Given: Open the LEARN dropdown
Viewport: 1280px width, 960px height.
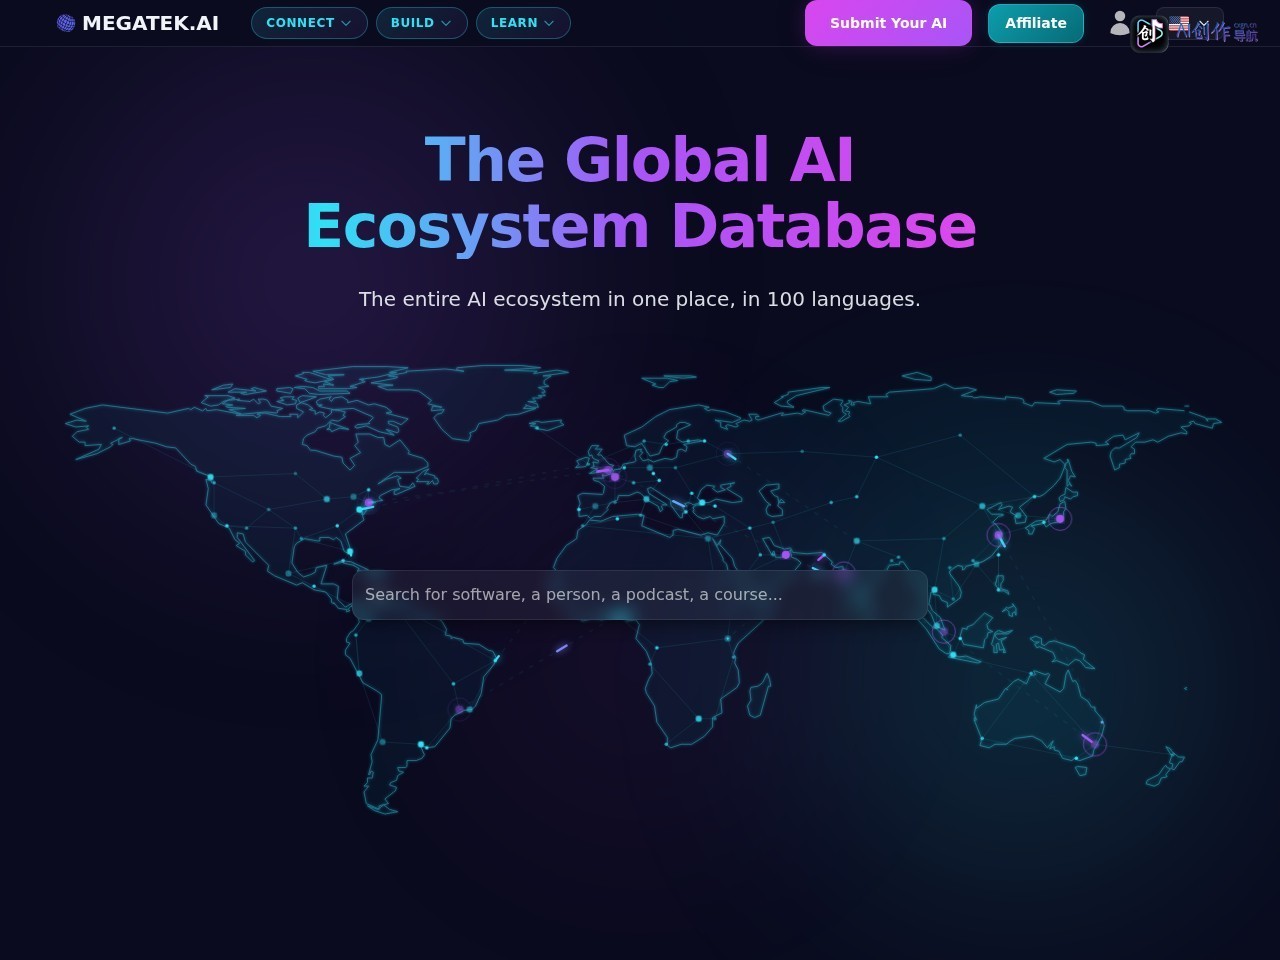Looking at the screenshot, I should [523, 23].
